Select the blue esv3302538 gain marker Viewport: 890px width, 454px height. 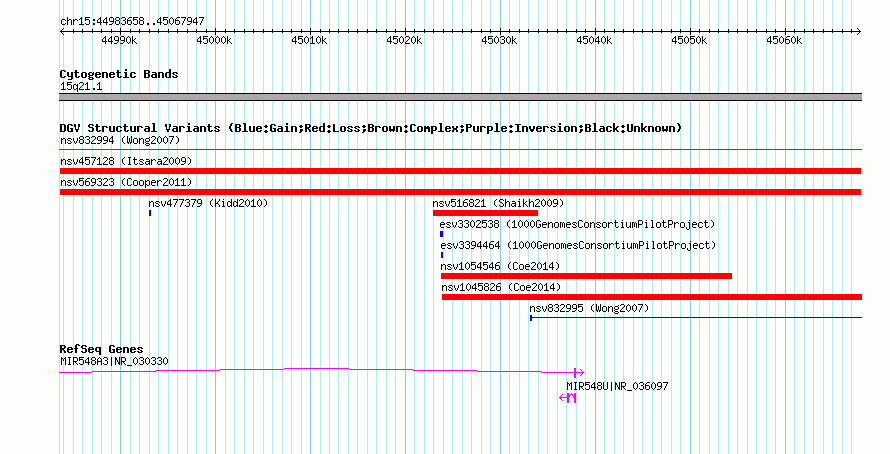click(x=442, y=234)
